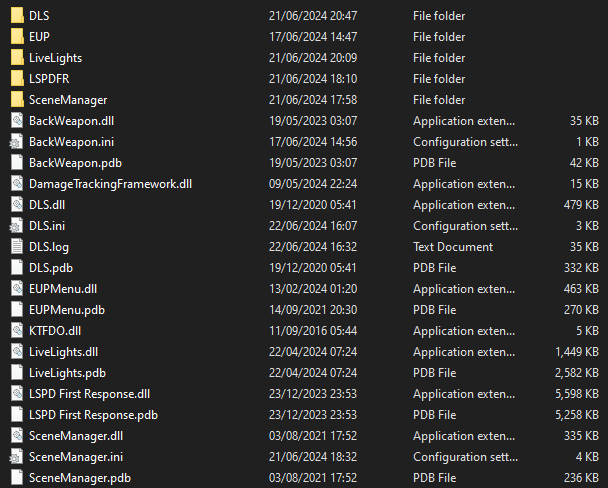
Task: Click the BackWeapon.dll file icon
Action: (x=16, y=121)
